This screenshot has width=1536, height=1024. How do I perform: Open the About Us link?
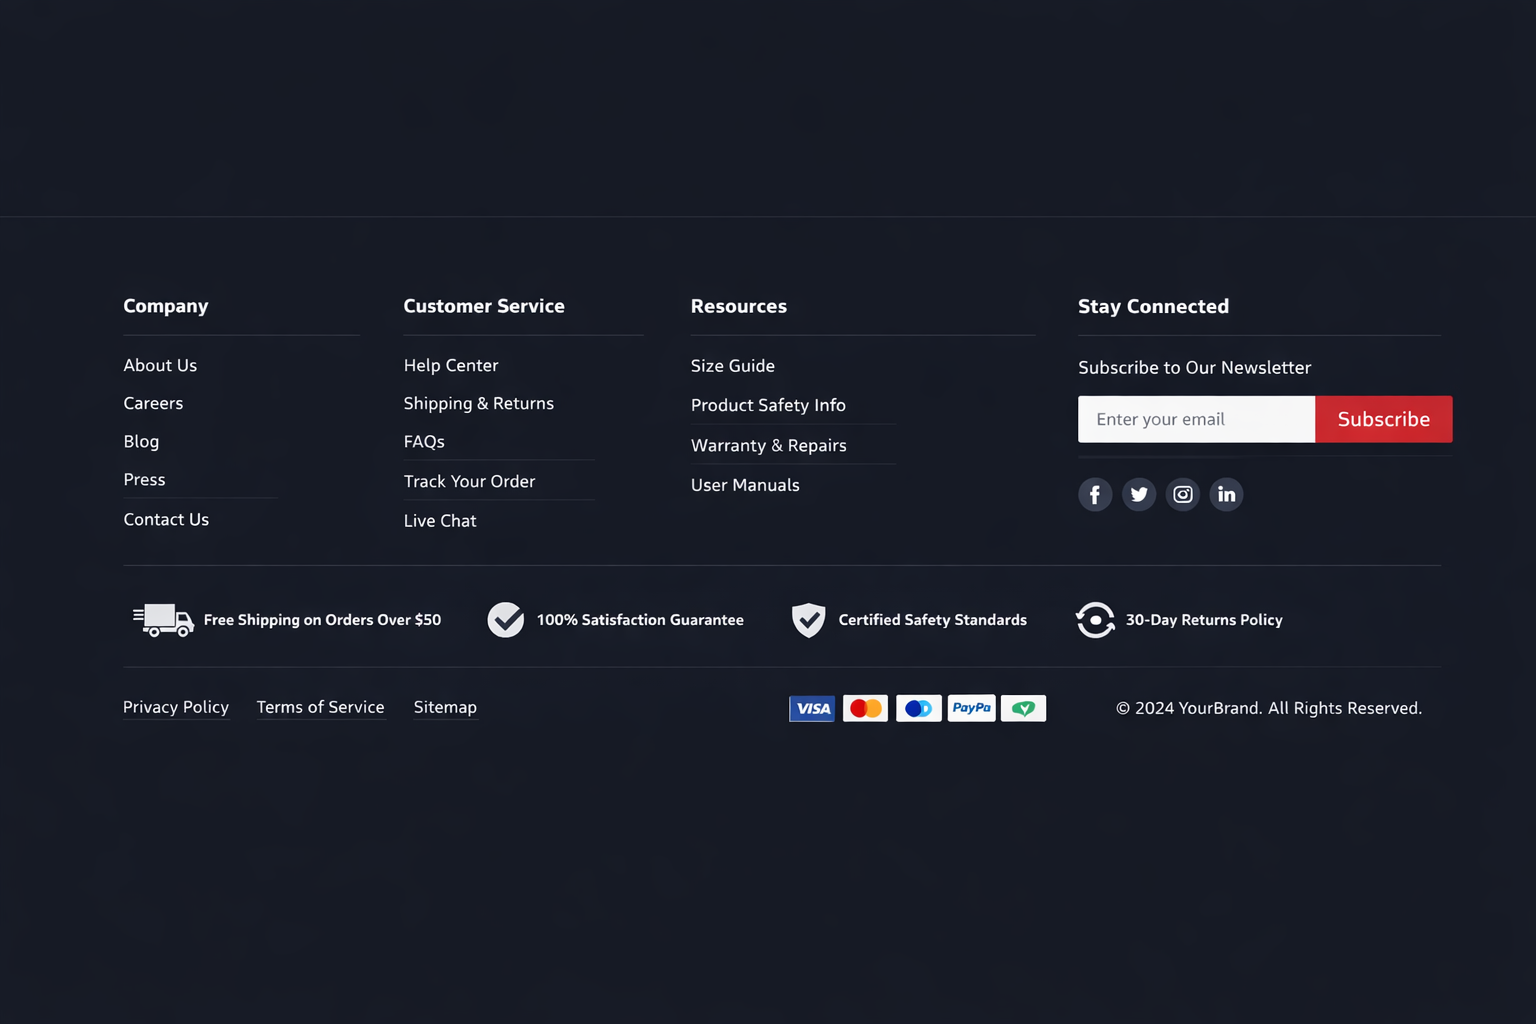160,365
